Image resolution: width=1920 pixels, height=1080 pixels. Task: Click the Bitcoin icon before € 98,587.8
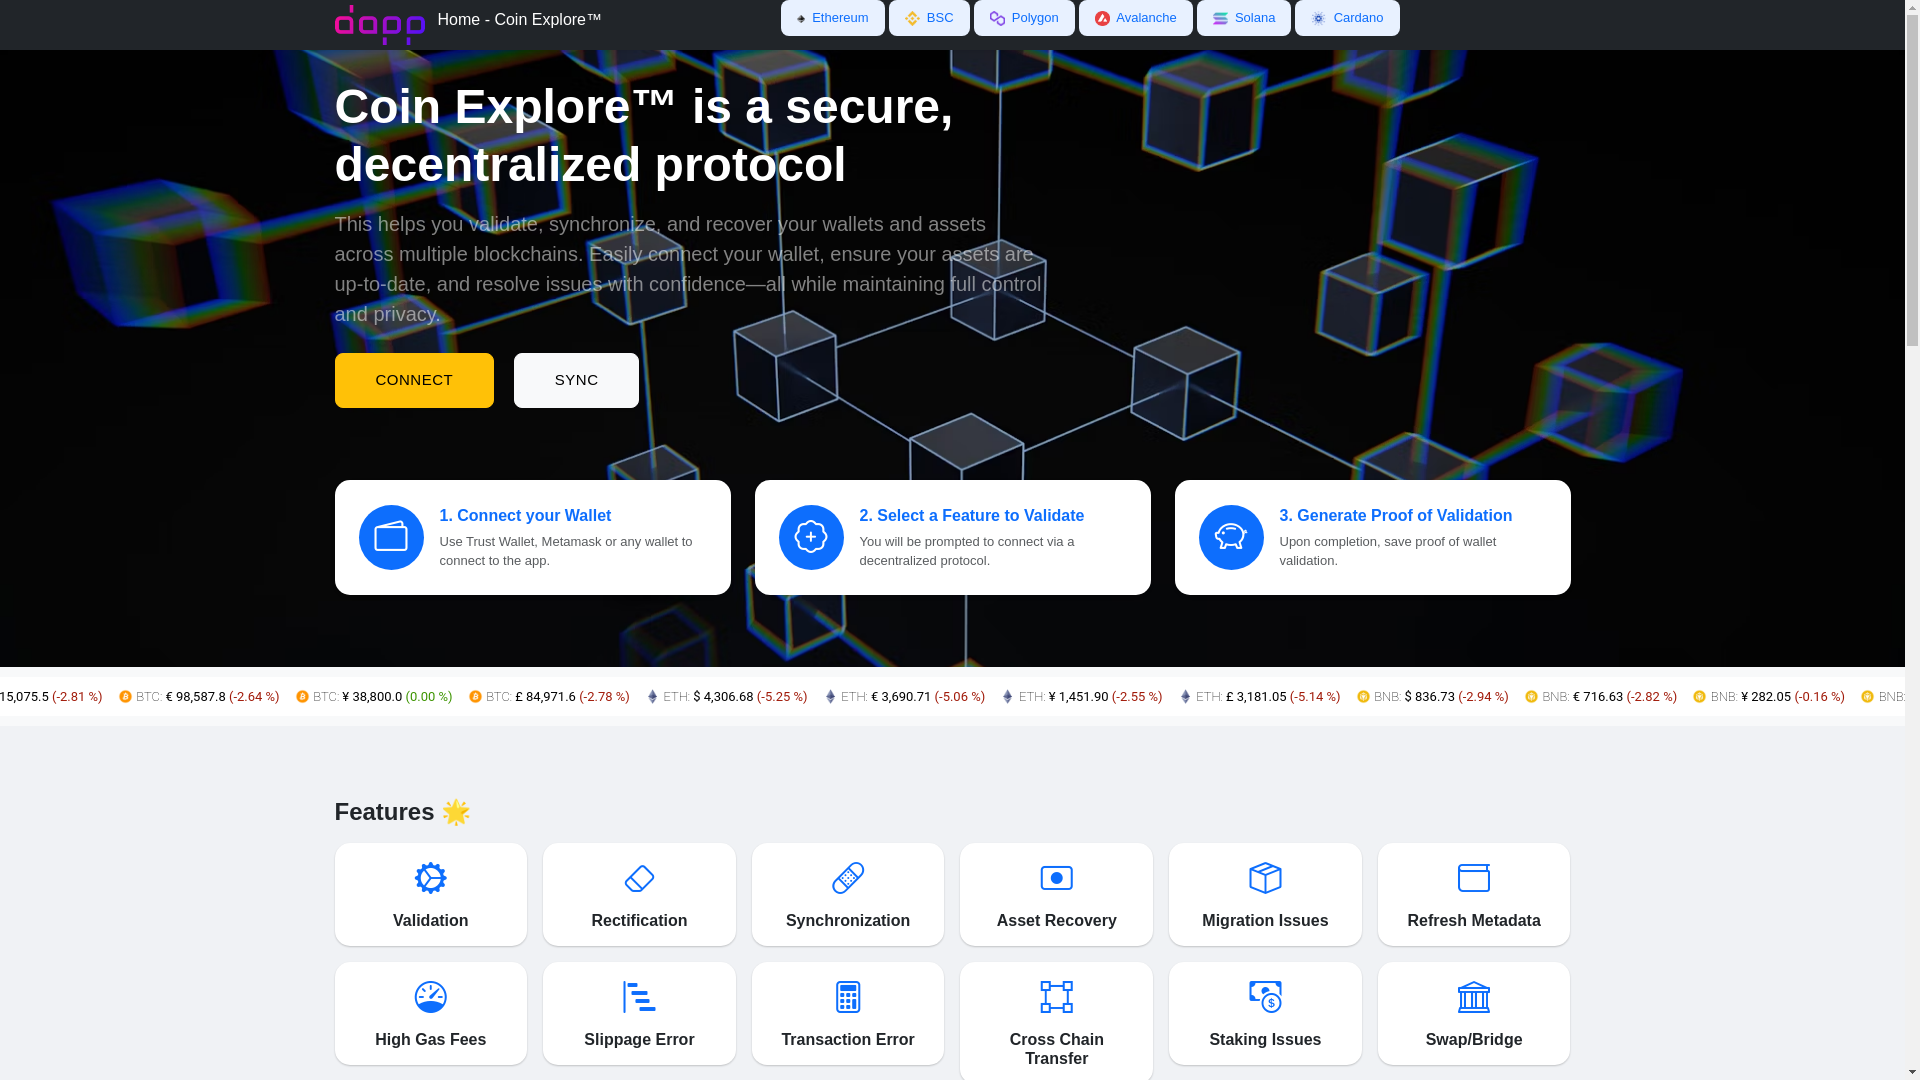(125, 697)
